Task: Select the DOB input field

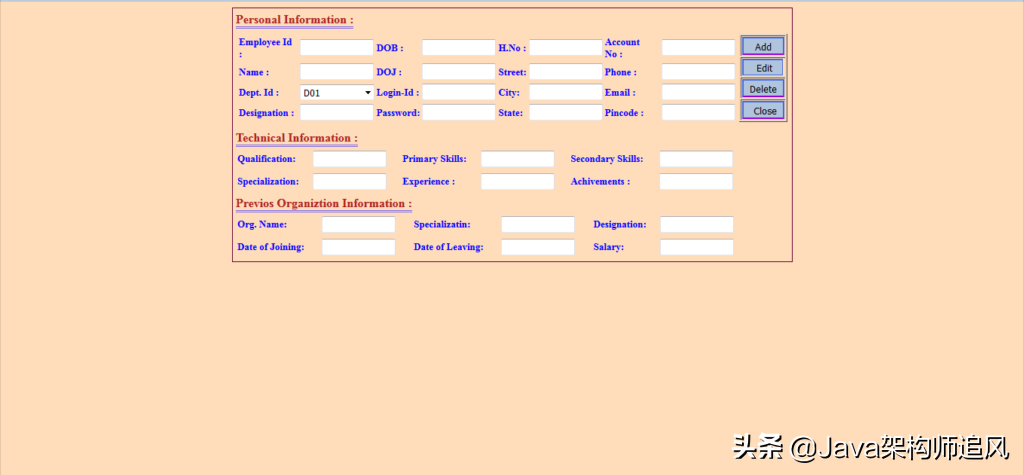Action: (458, 48)
